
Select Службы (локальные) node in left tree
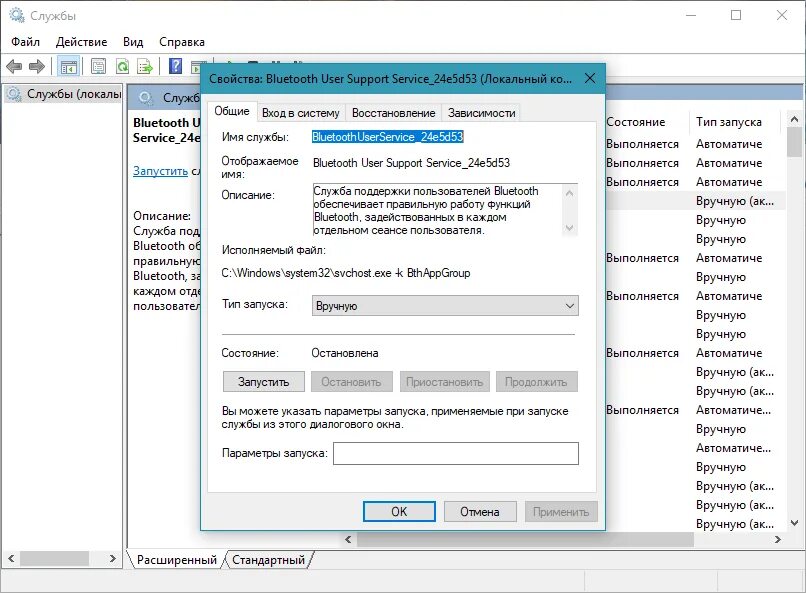[64, 94]
